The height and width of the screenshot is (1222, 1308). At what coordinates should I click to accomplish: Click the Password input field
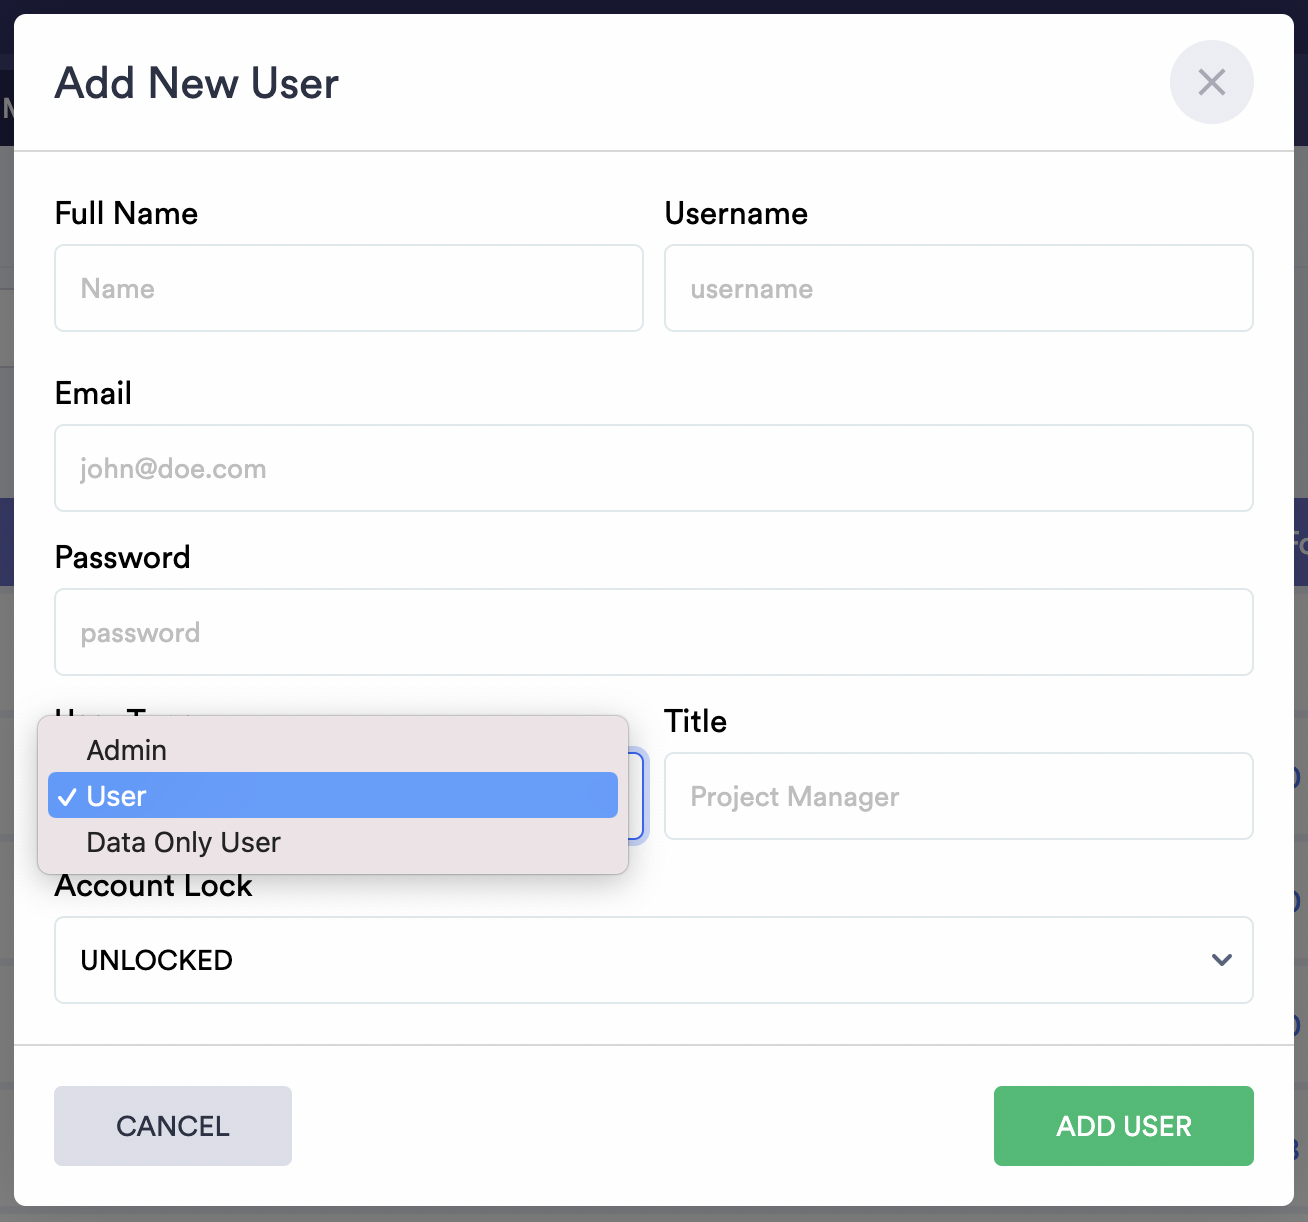pyautogui.click(x=652, y=632)
